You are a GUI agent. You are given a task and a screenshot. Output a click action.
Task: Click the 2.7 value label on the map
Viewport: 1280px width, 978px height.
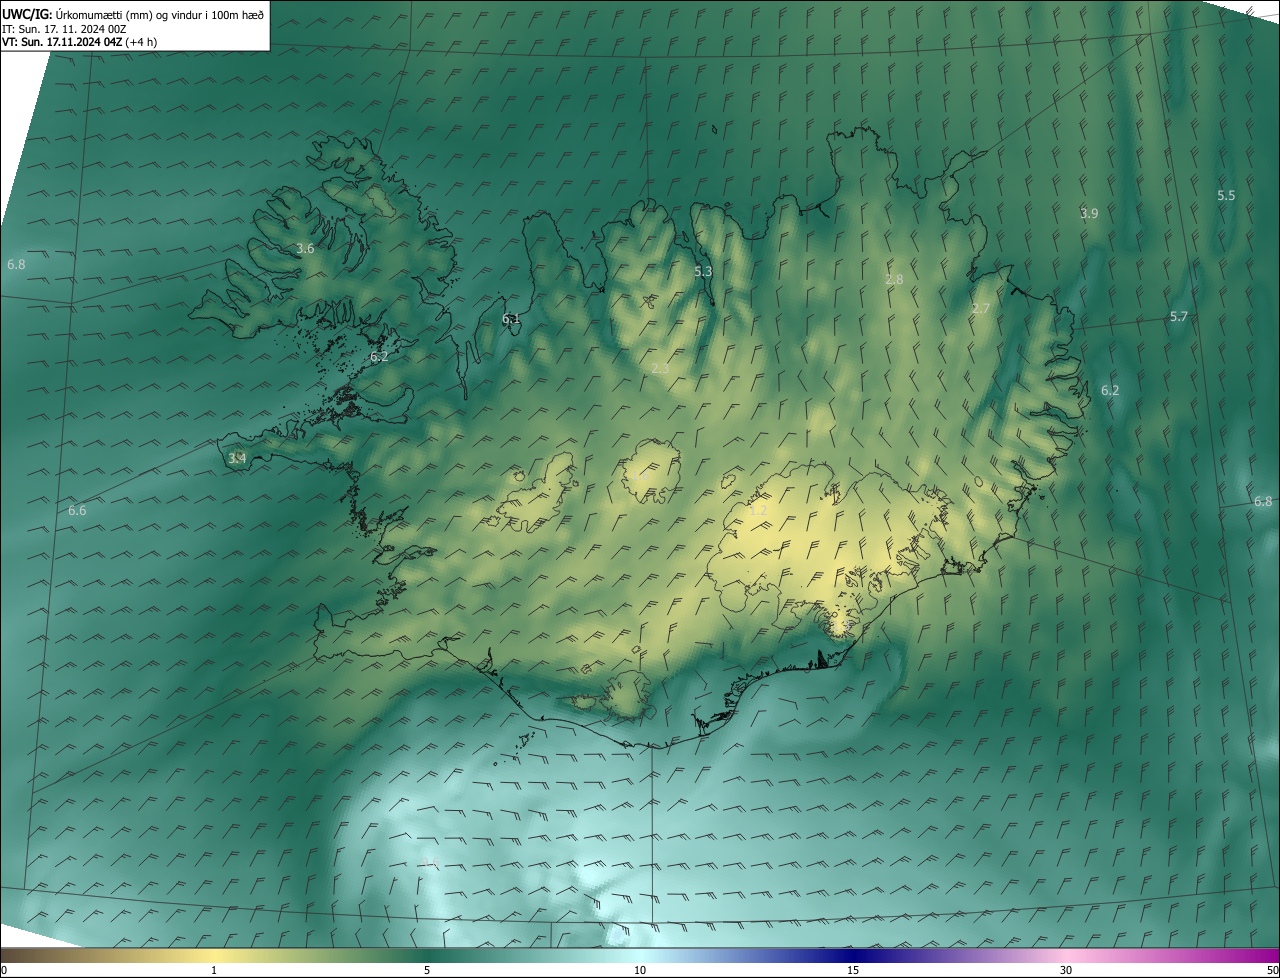pyautogui.click(x=981, y=308)
